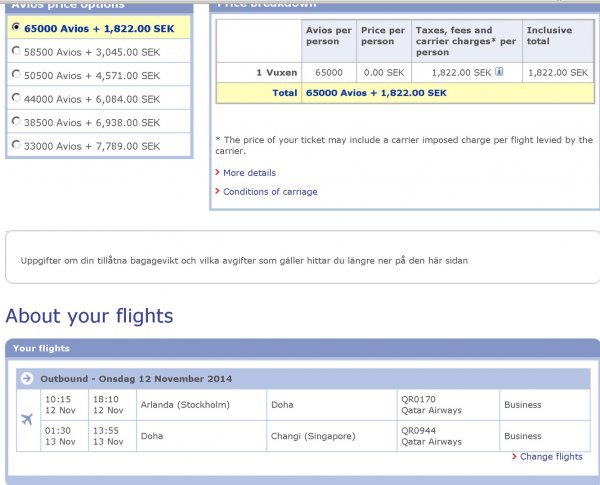Pick the 33000 Avios + 7,789.00 SEK radio
The width and height of the screenshot is (600, 485).
(x=15, y=145)
